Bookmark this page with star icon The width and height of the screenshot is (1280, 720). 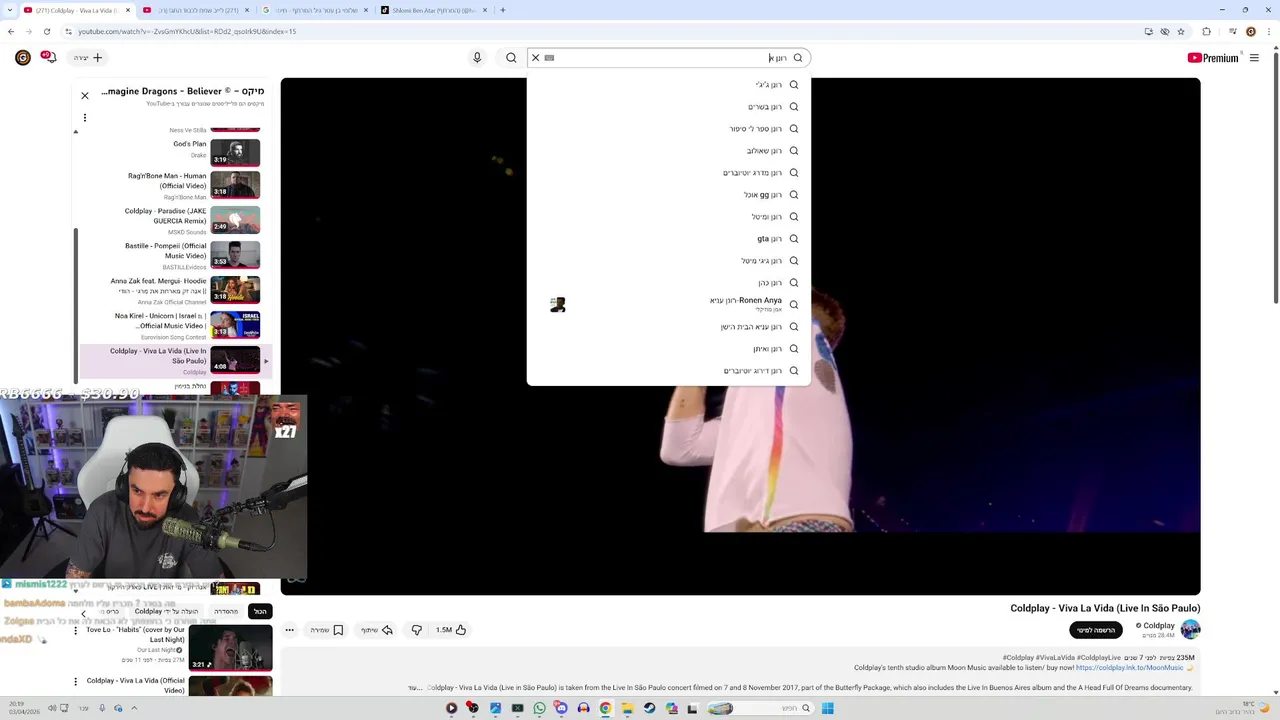tap(1181, 31)
